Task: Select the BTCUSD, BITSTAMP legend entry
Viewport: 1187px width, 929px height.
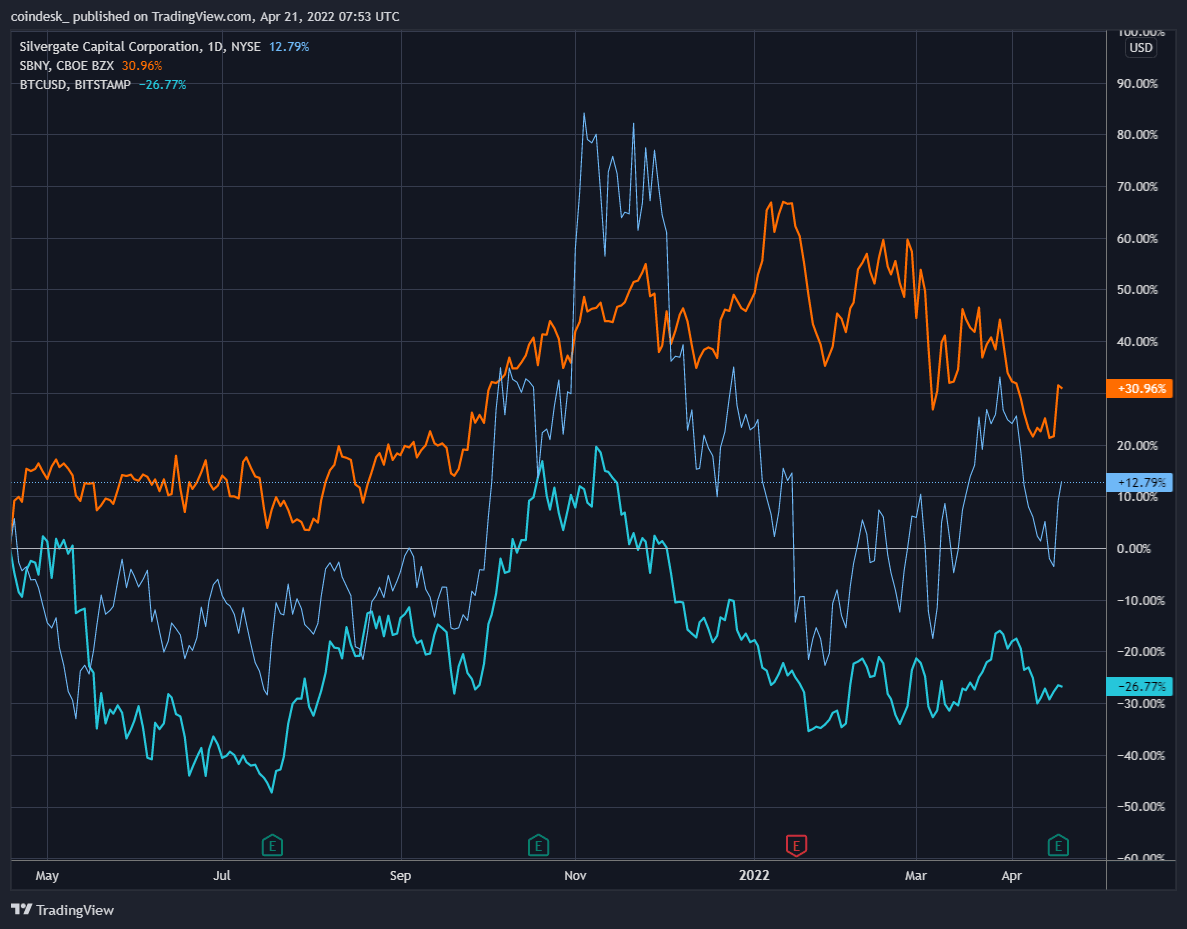Action: (x=76, y=84)
